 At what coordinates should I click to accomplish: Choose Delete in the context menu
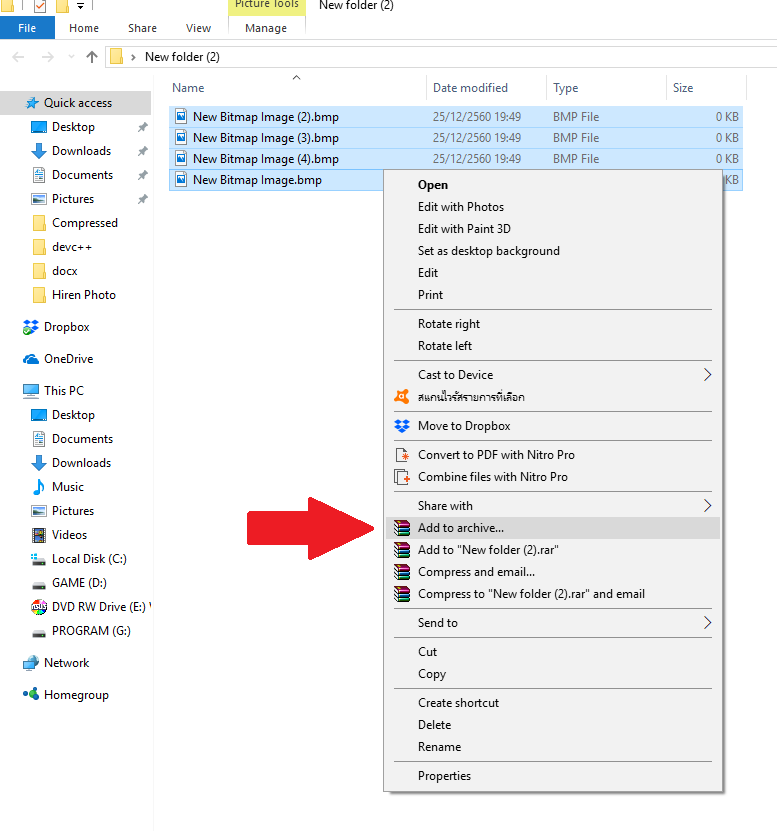551,725
